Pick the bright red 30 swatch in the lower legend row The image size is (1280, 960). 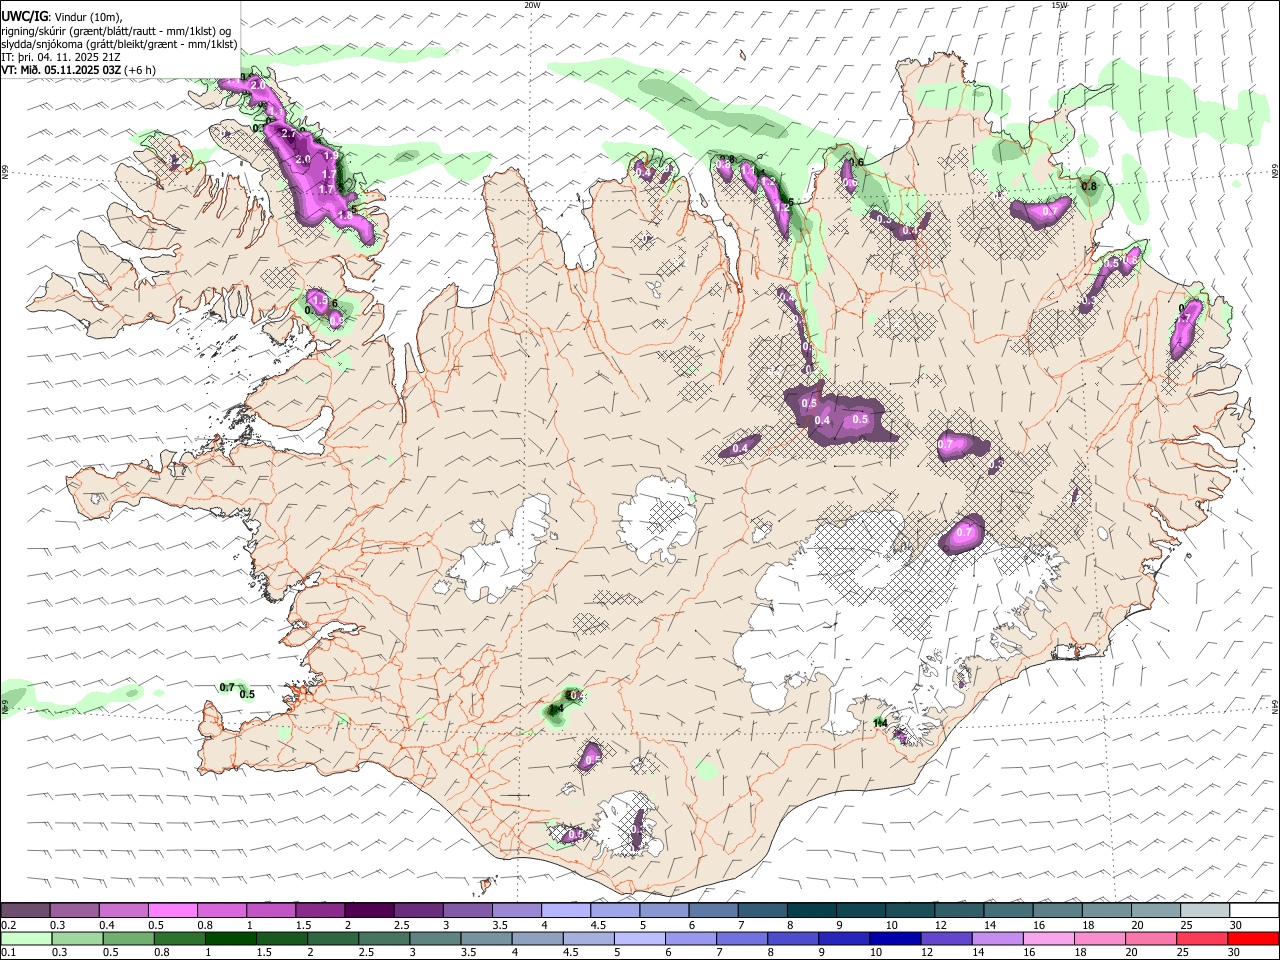tap(1254, 939)
